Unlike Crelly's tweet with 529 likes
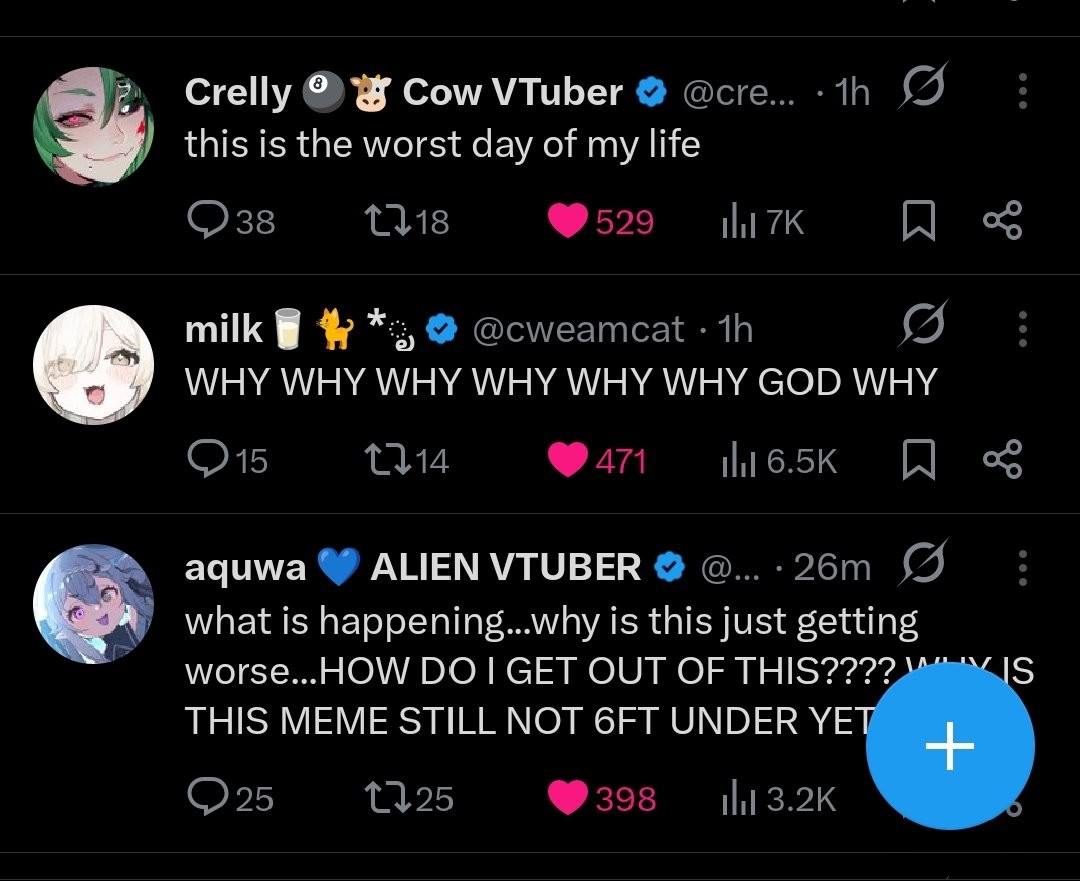Image resolution: width=1080 pixels, height=881 pixels. pos(567,221)
